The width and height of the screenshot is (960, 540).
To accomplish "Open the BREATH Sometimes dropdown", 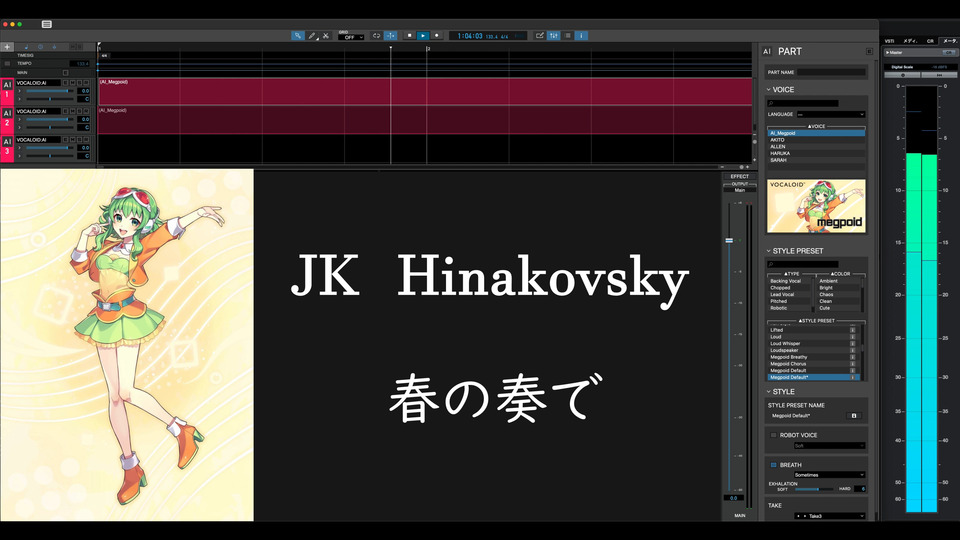I will (x=829, y=475).
